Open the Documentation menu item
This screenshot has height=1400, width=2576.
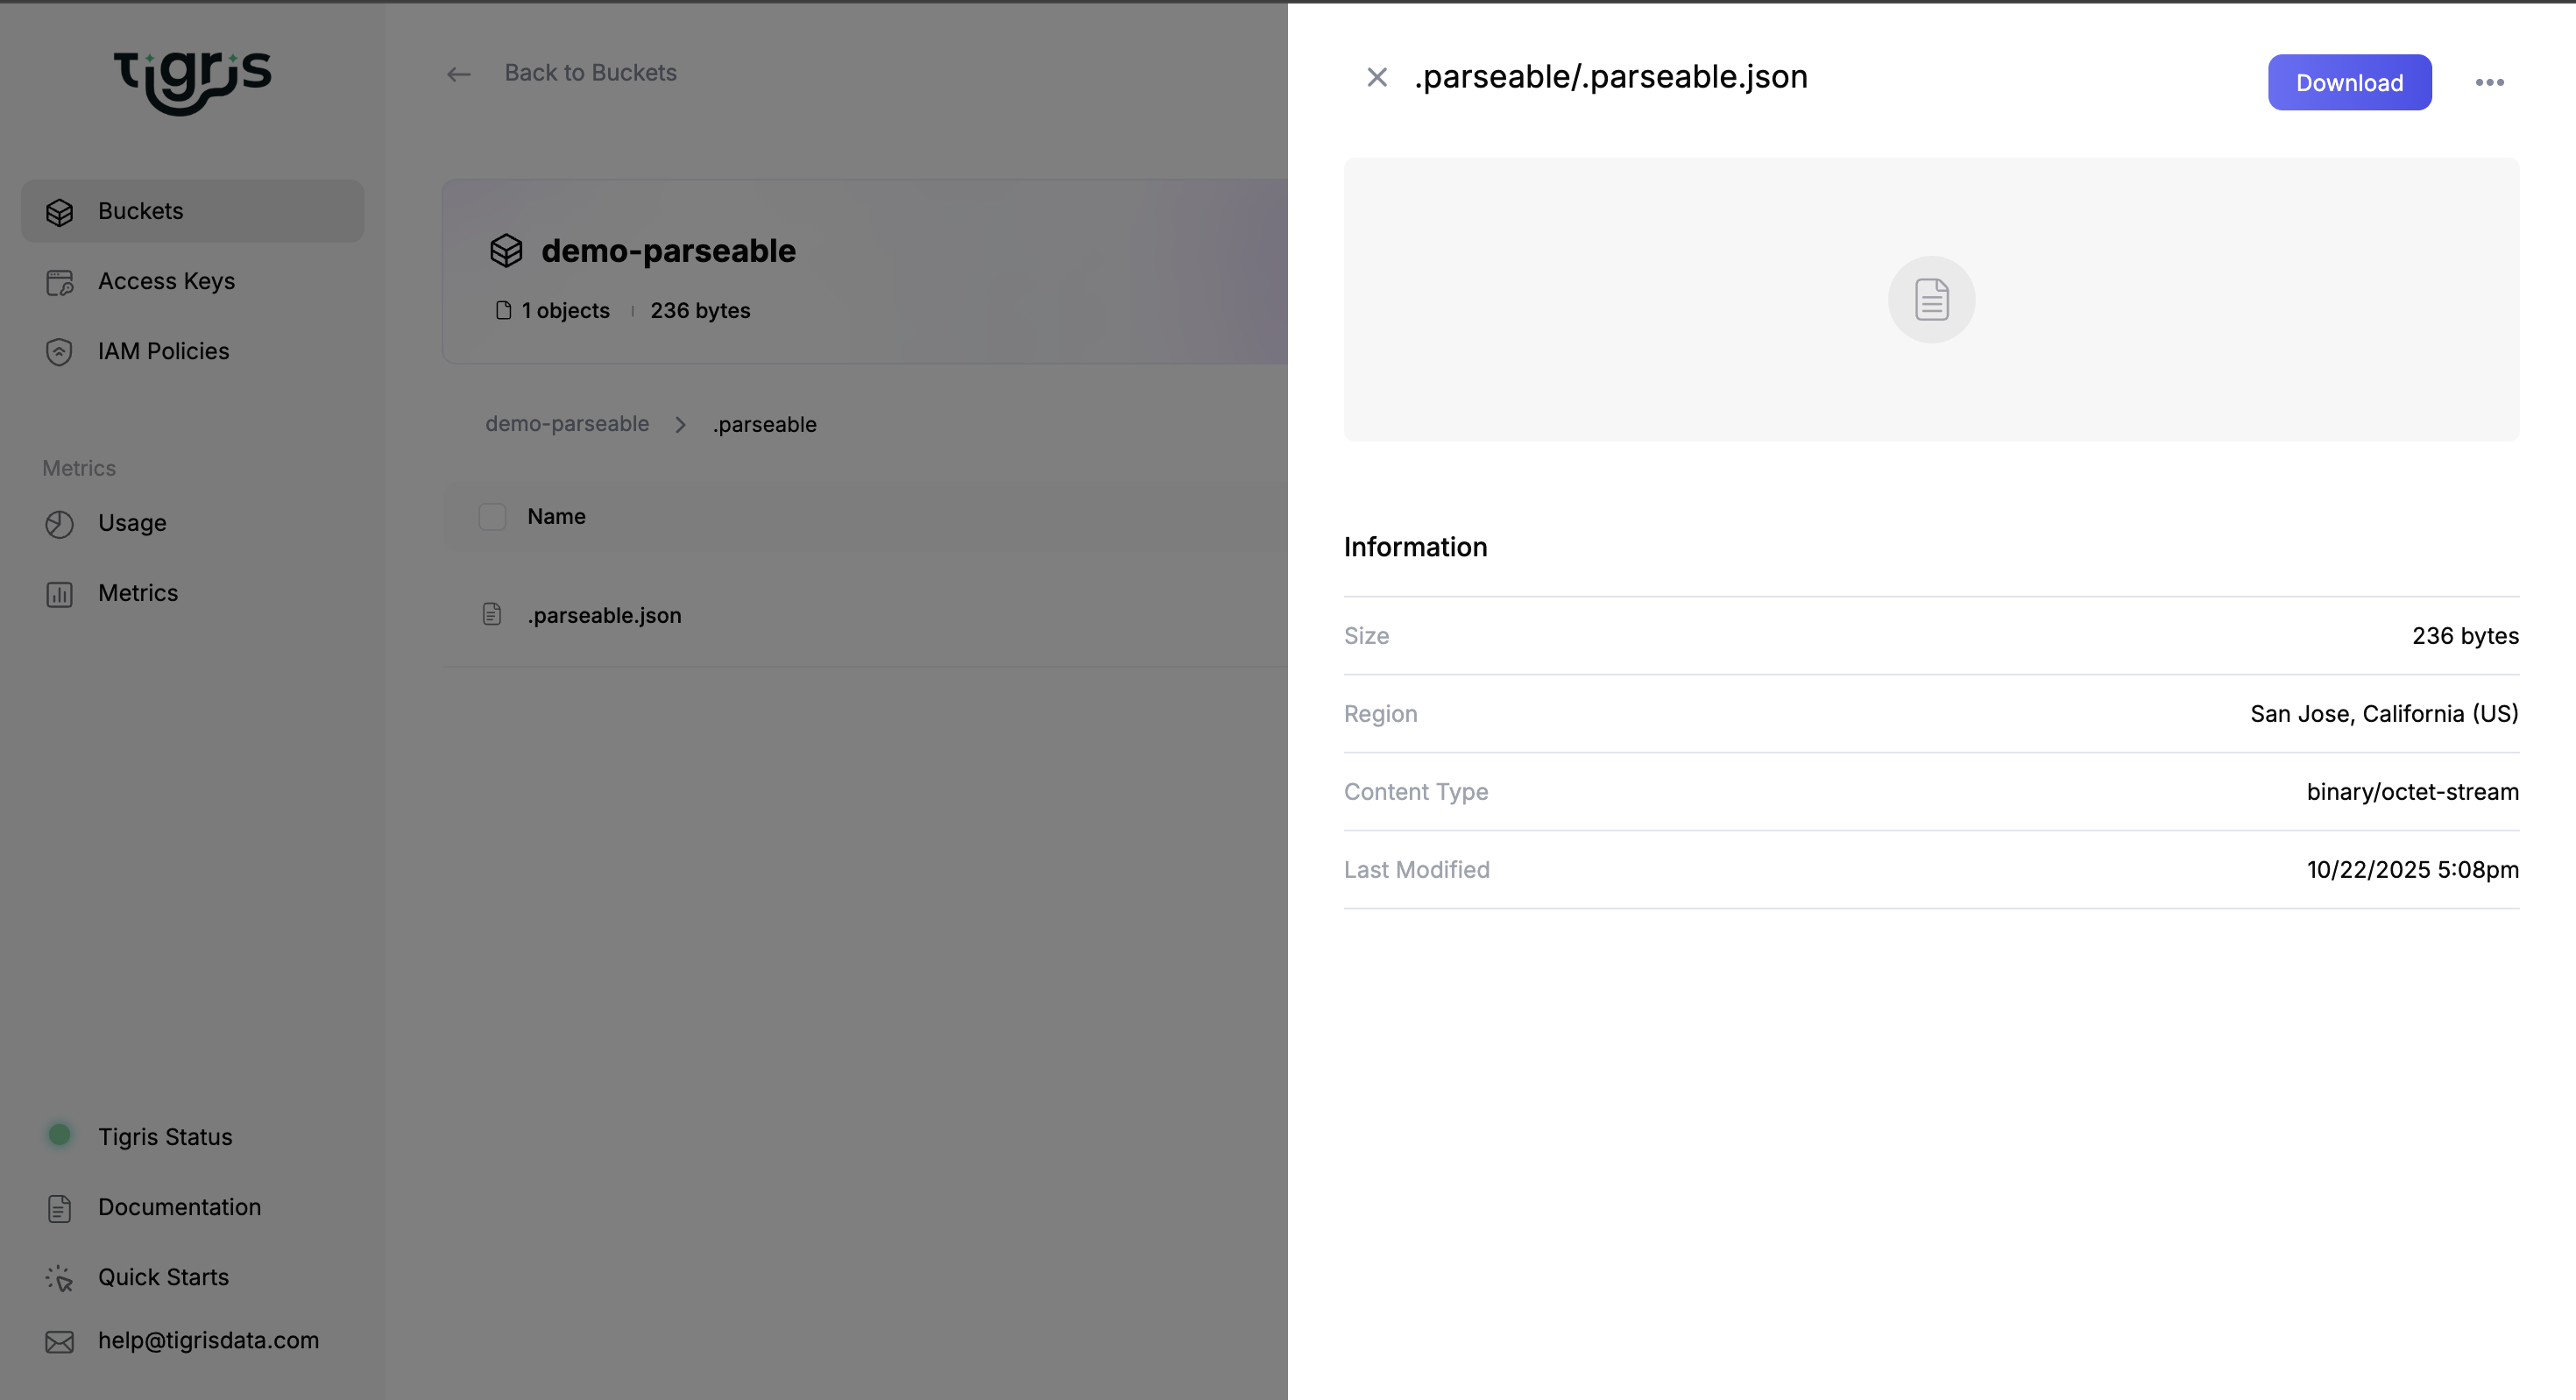pos(179,1207)
